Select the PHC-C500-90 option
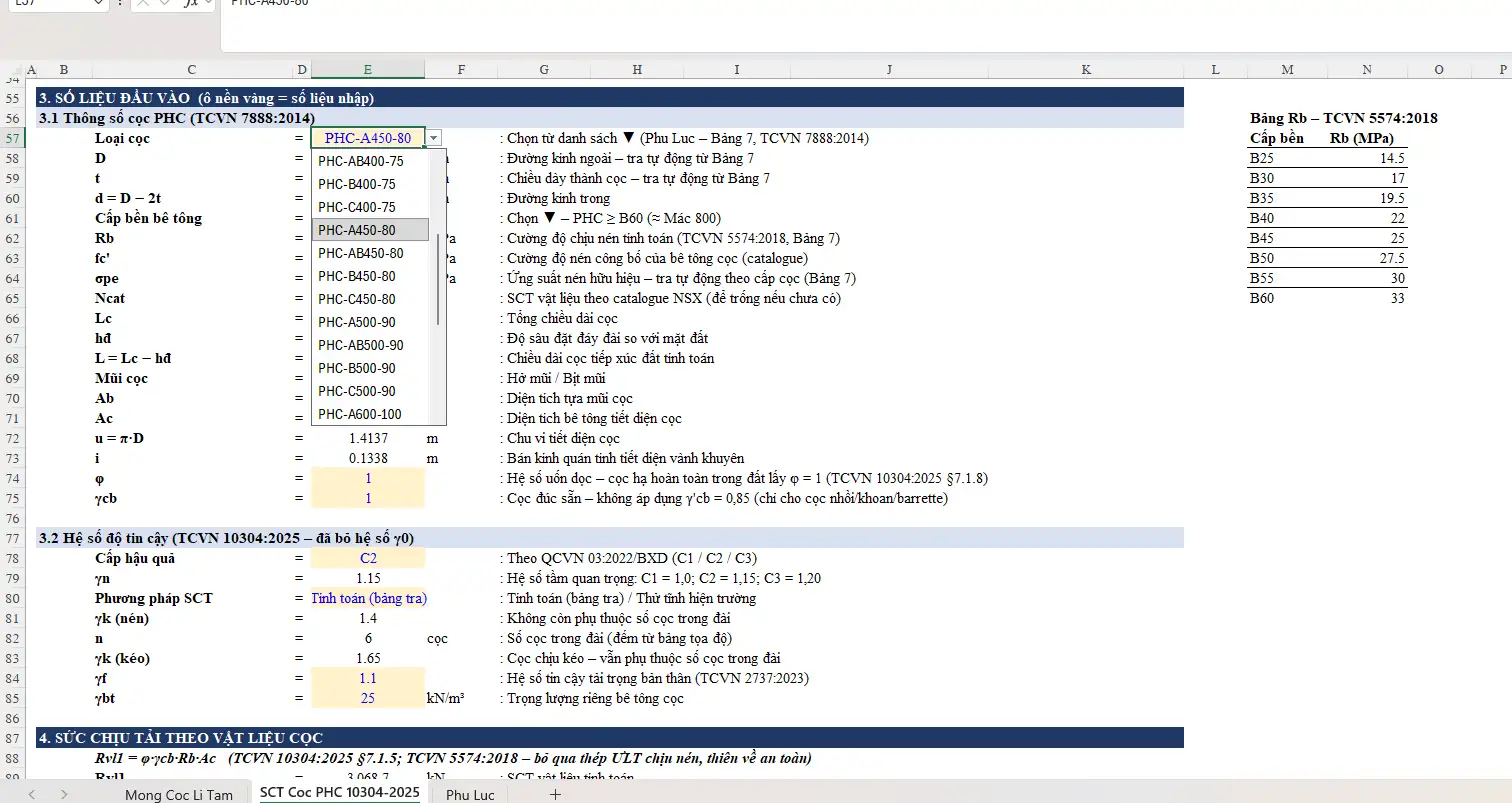 (x=370, y=391)
